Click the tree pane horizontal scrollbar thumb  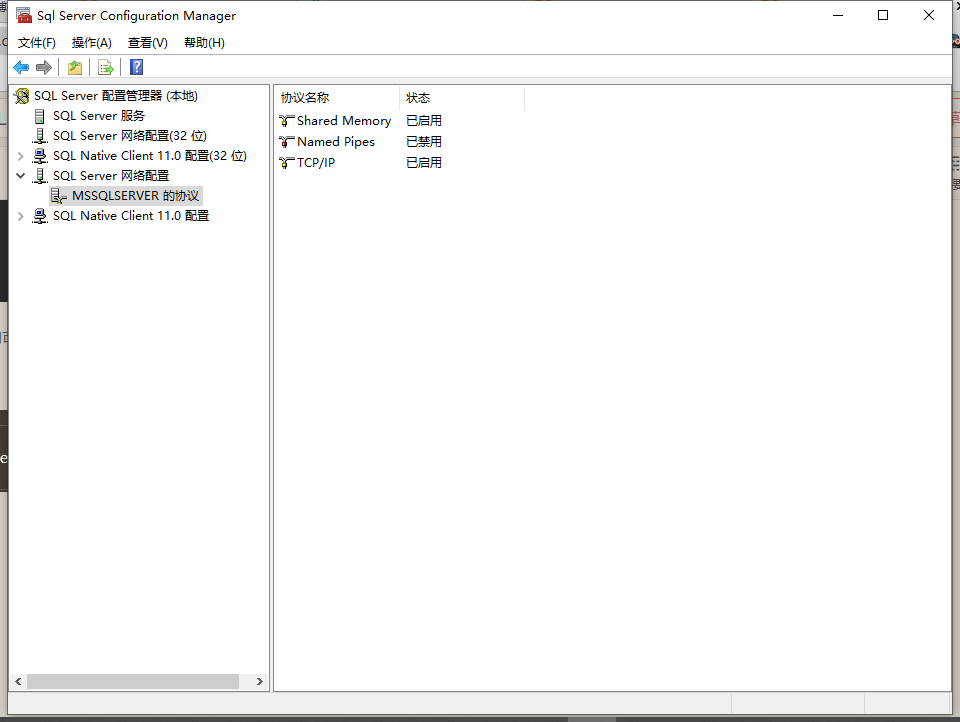pyautogui.click(x=133, y=682)
